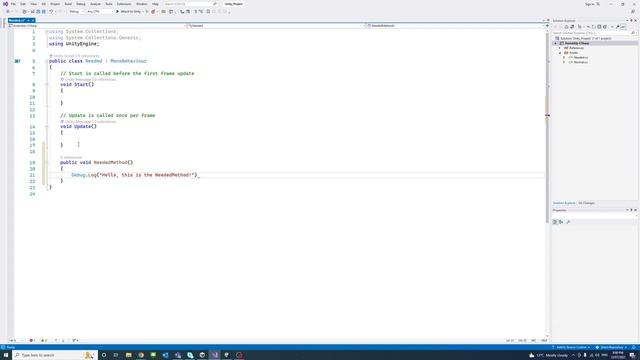Open the Debug configuration dropdown

tap(76, 11)
